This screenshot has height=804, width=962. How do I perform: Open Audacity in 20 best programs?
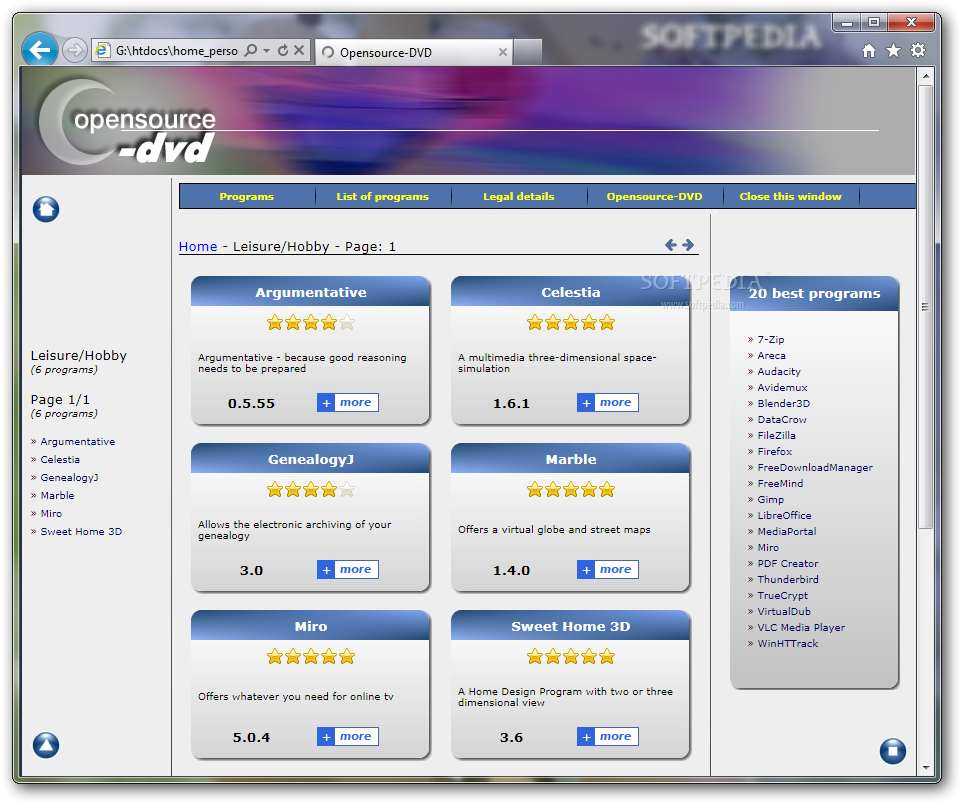coord(779,371)
